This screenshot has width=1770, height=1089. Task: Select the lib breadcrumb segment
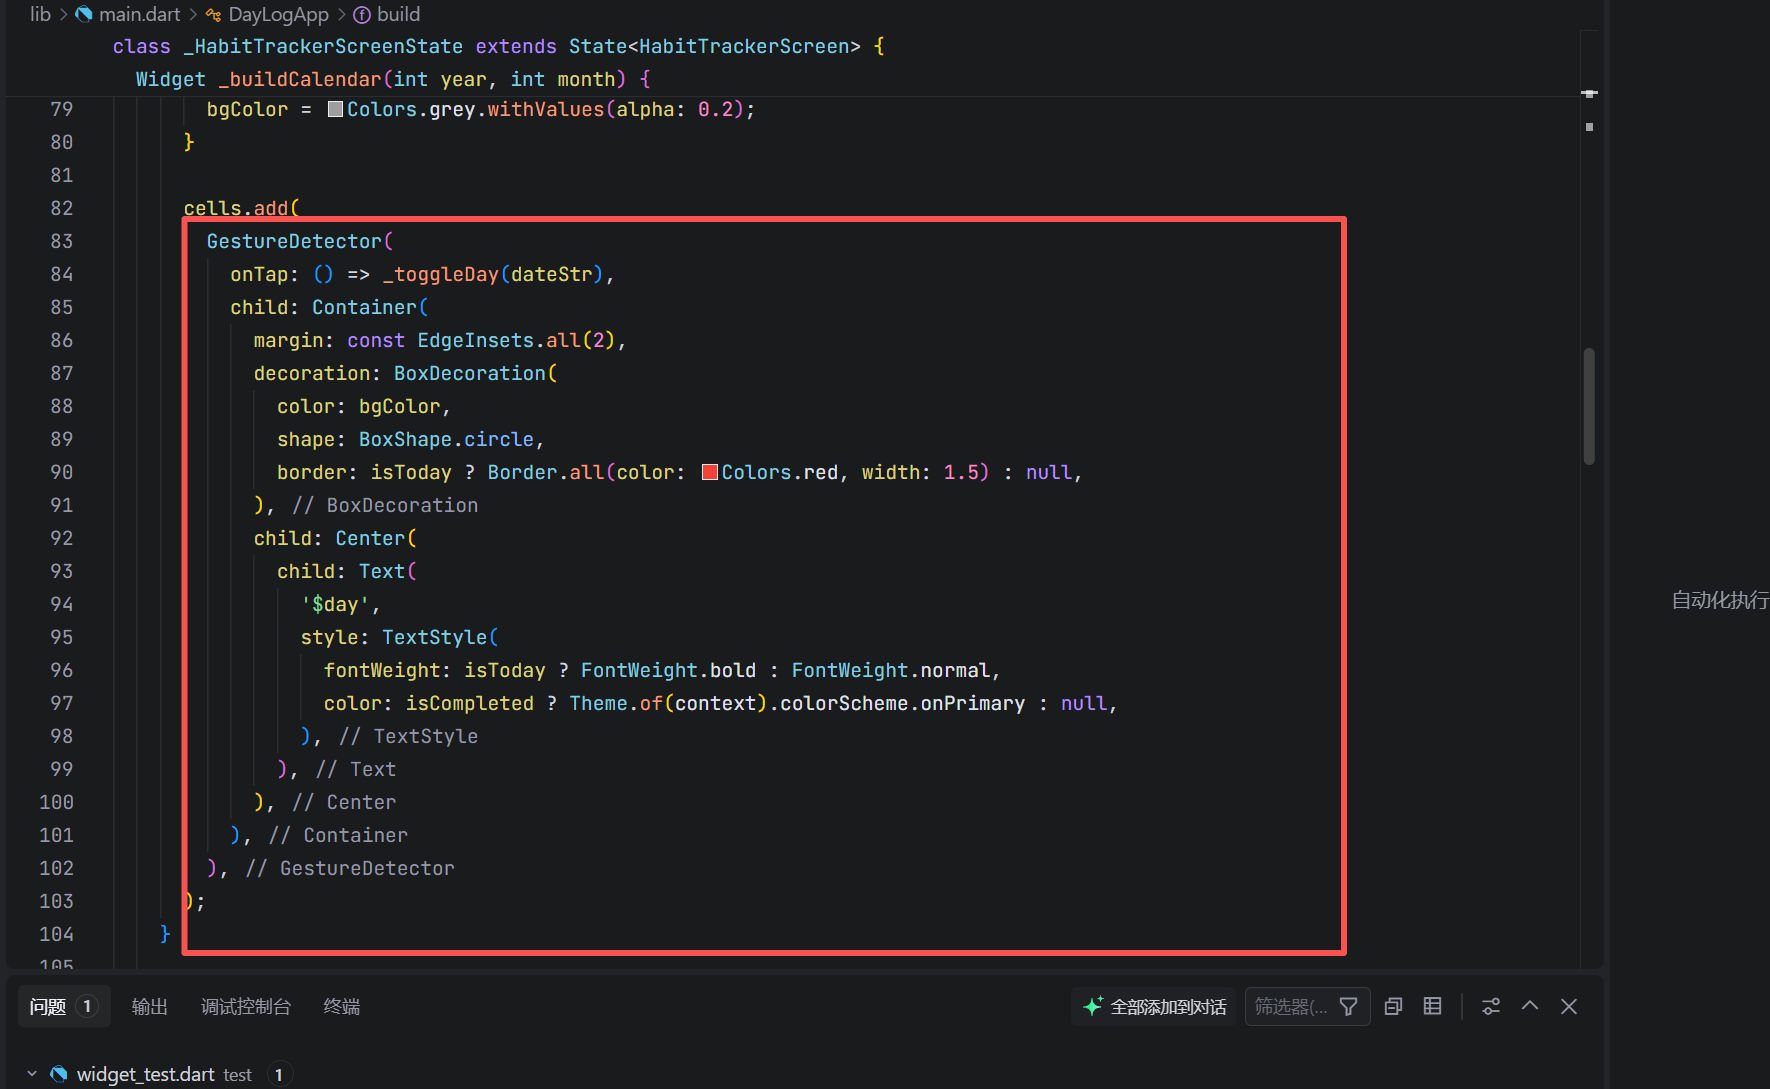point(40,14)
